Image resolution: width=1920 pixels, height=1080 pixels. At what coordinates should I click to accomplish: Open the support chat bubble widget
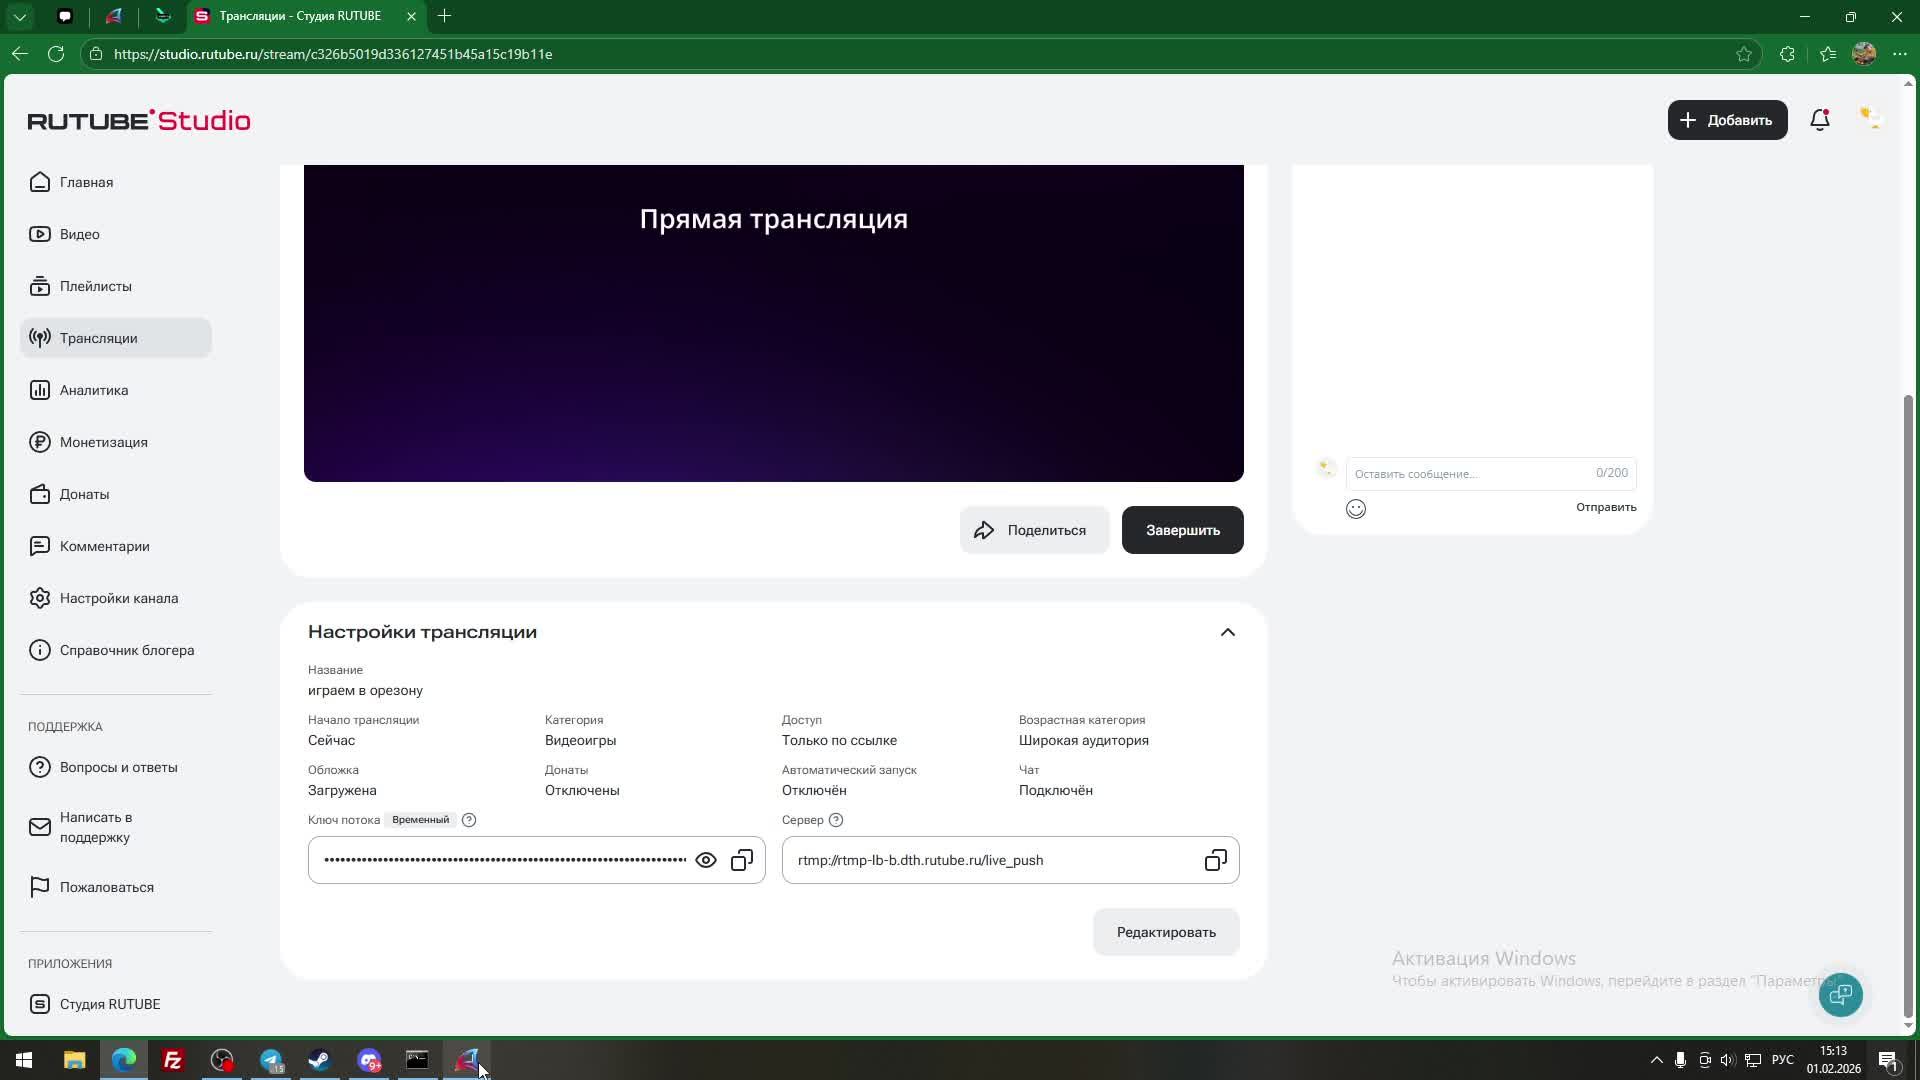click(x=1840, y=994)
